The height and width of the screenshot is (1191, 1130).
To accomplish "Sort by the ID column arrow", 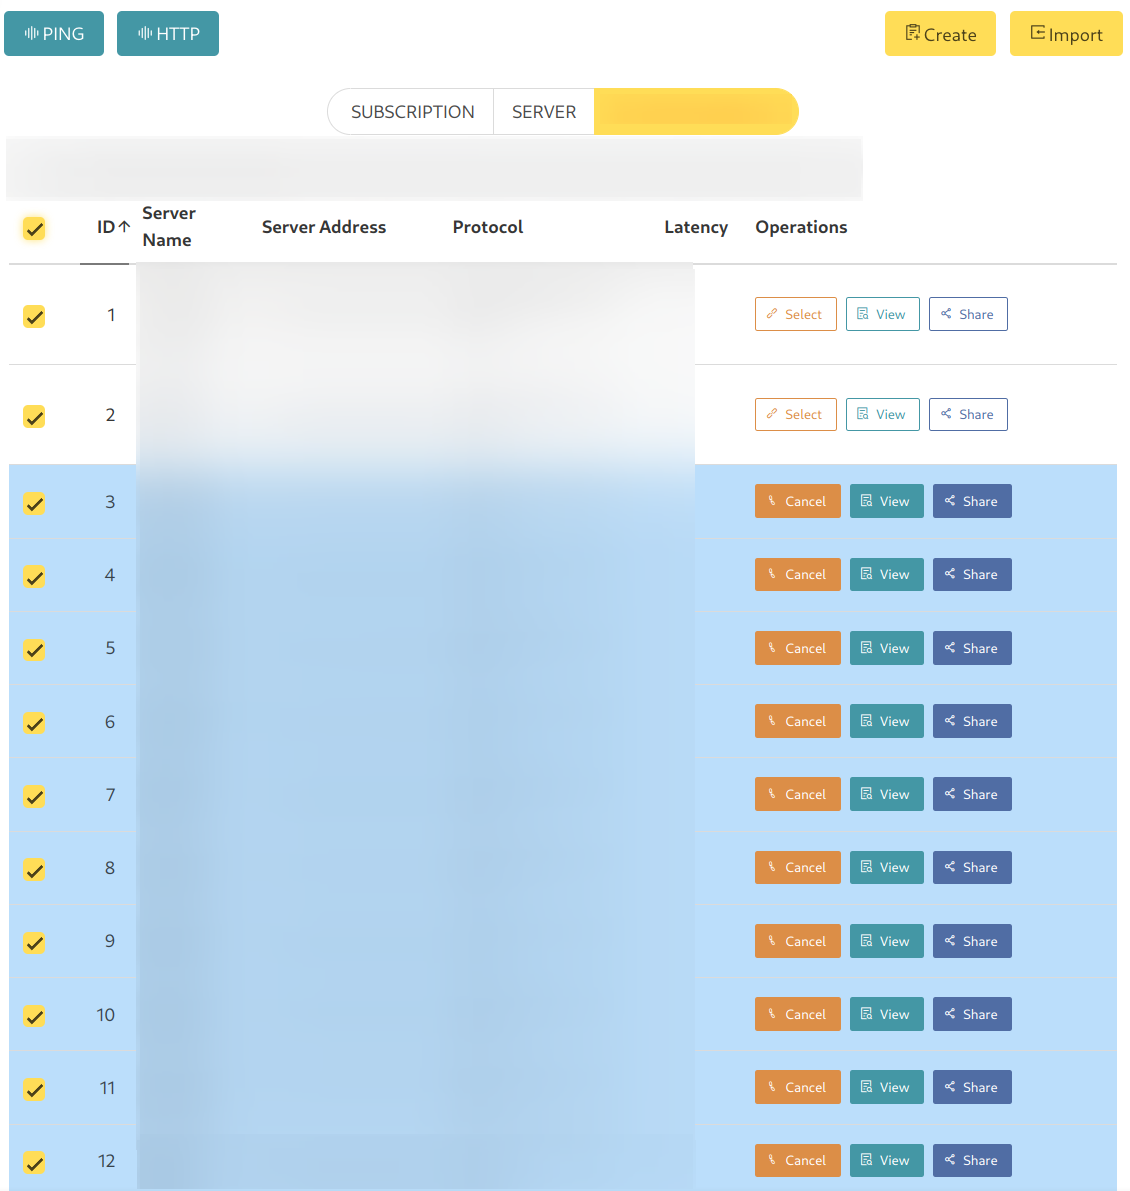I will (x=125, y=226).
